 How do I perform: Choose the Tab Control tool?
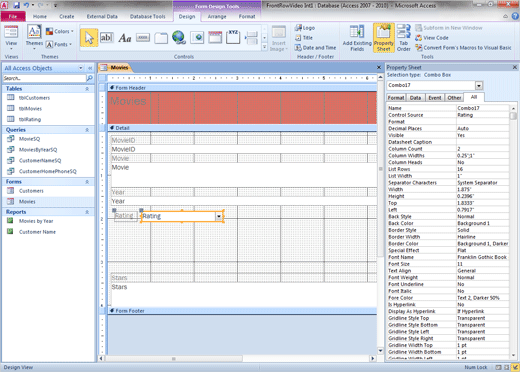tap(161, 38)
